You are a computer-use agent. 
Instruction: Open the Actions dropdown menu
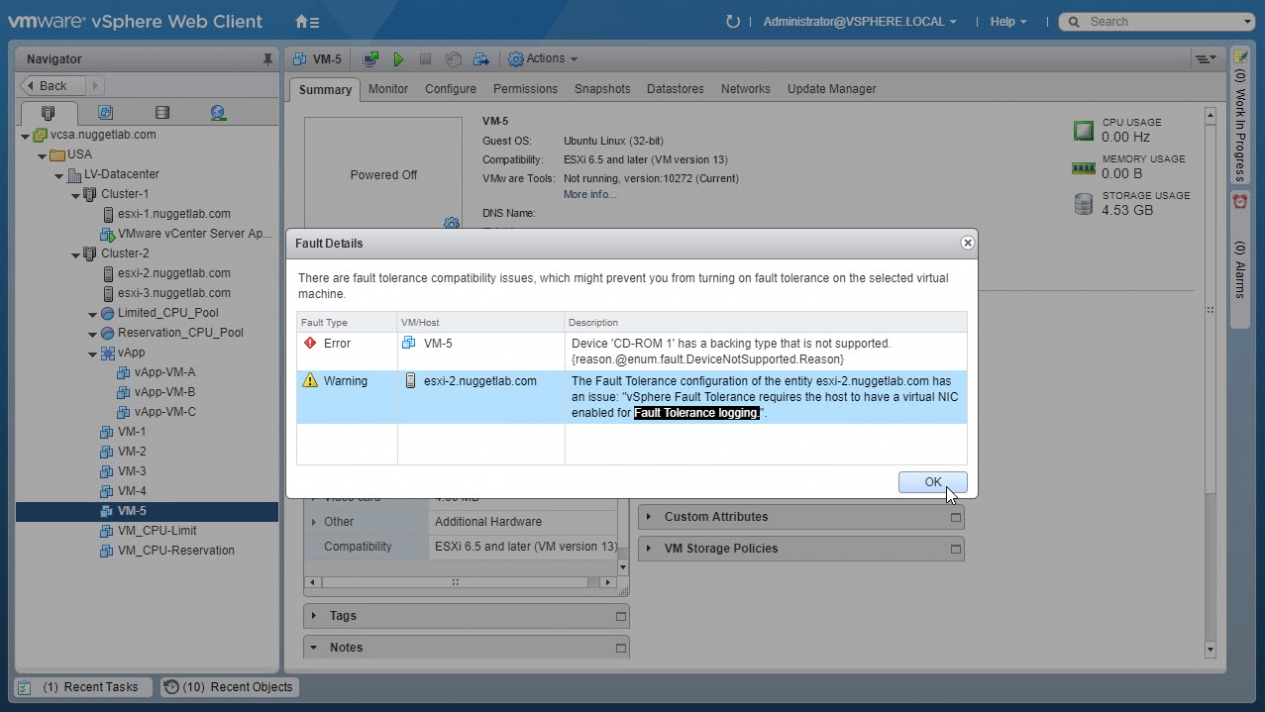(x=543, y=59)
